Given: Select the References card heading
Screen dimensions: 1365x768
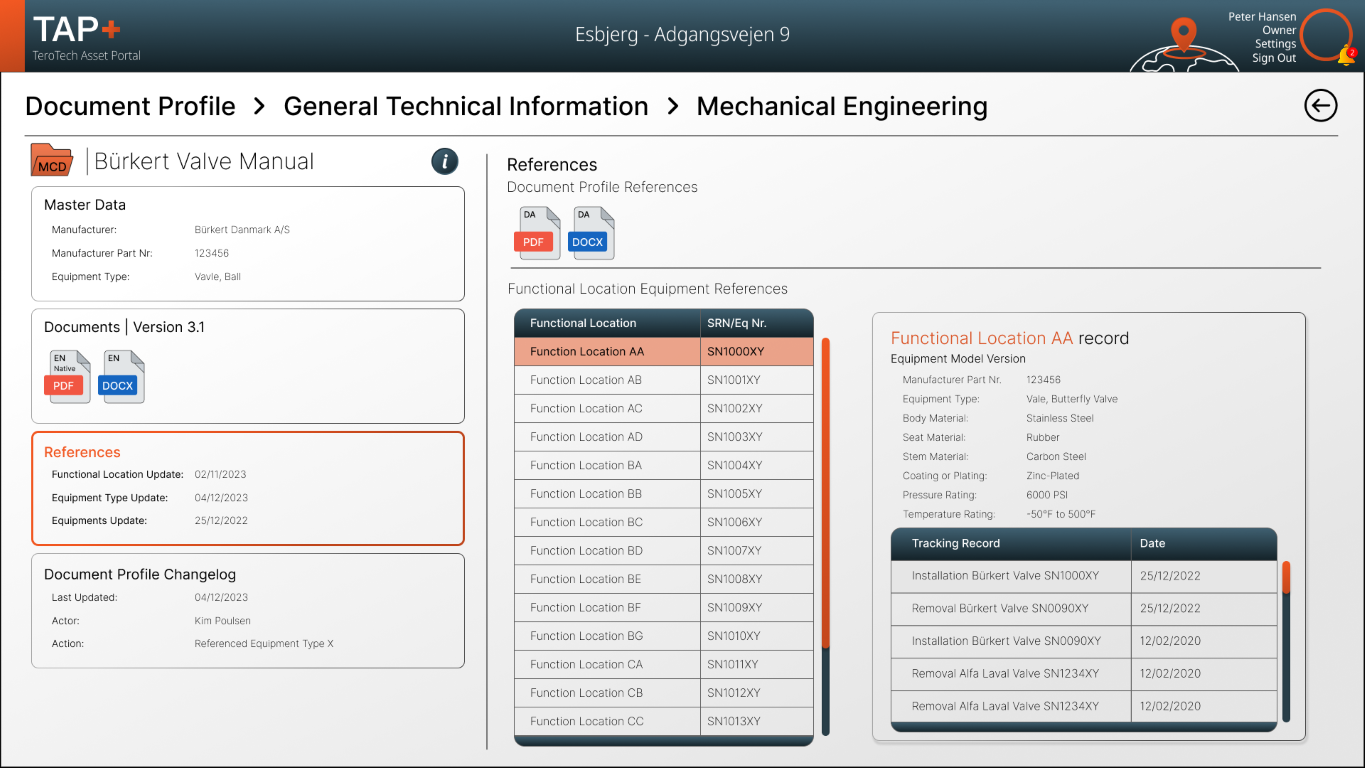Looking at the screenshot, I should pos(82,452).
